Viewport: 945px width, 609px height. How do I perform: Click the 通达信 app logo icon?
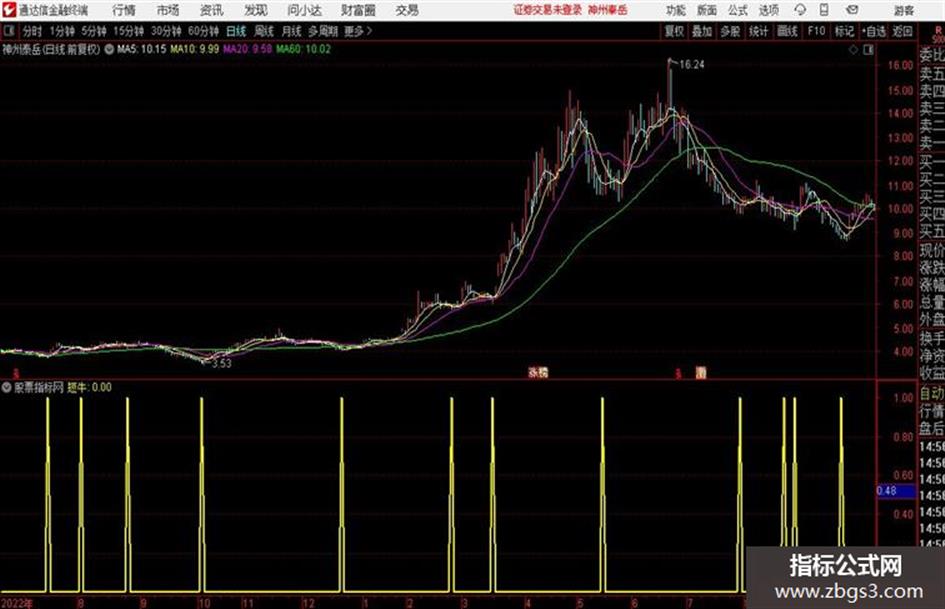tap(9, 10)
